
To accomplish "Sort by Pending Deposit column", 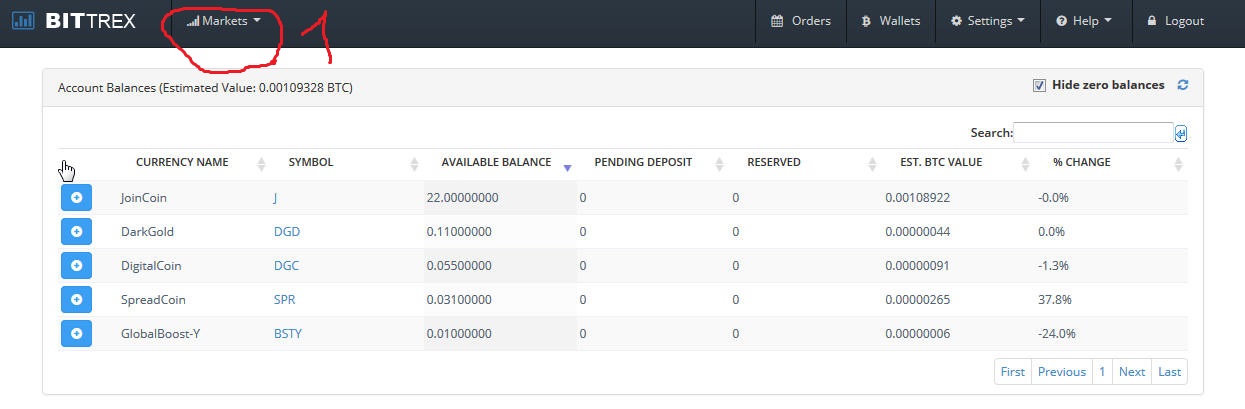I will (643, 162).
